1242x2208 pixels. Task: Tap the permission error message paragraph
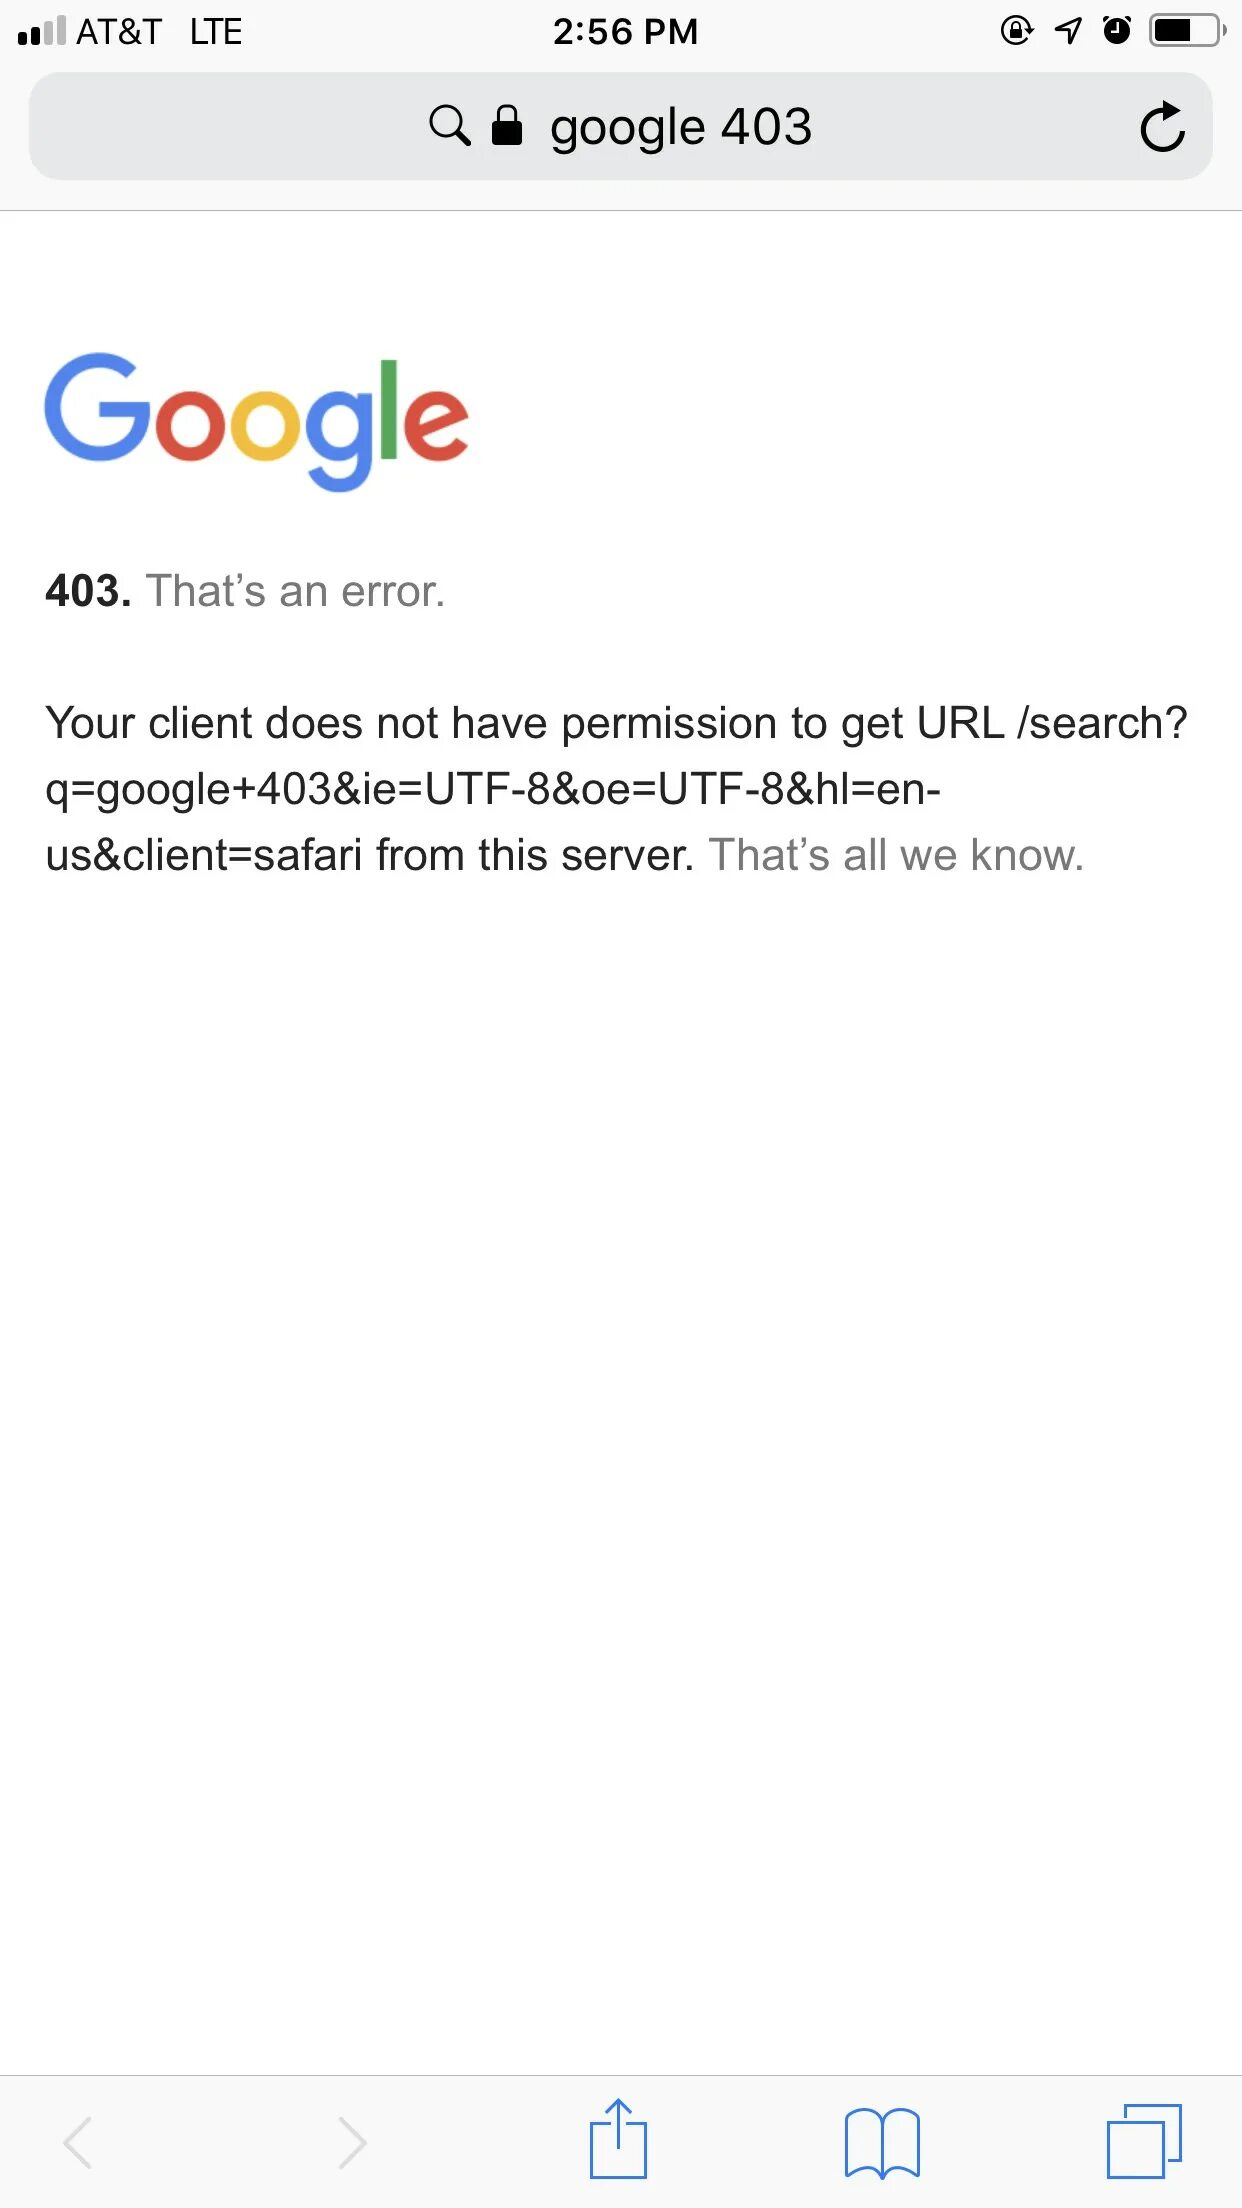tap(616, 789)
